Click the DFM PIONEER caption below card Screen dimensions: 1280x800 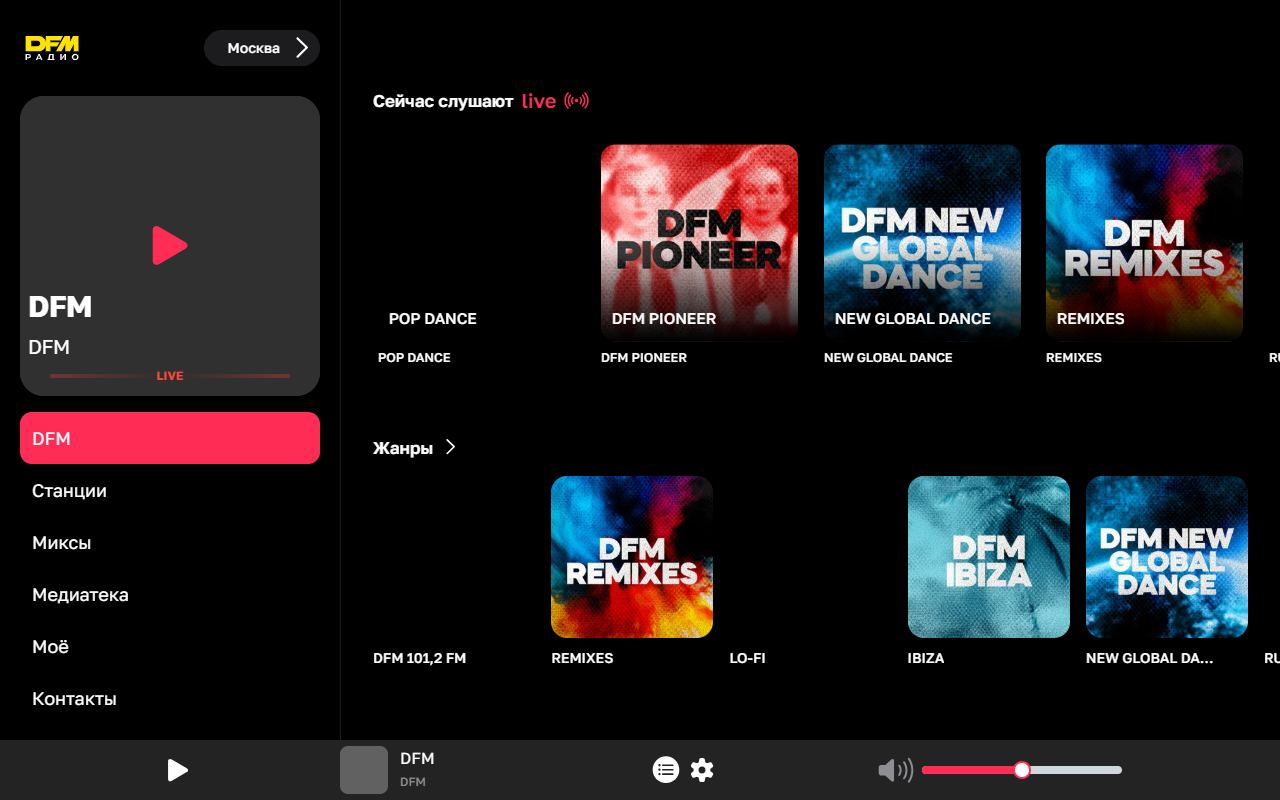coord(644,358)
